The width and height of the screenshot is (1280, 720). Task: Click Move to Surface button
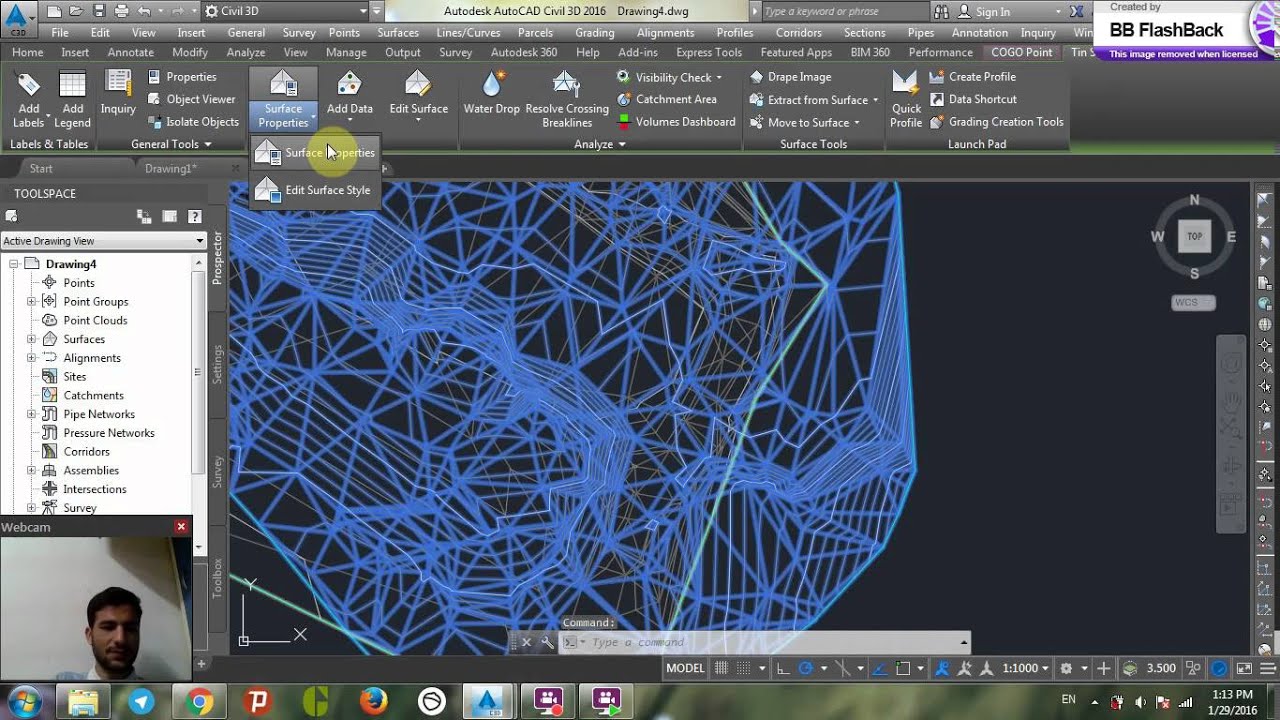804,122
